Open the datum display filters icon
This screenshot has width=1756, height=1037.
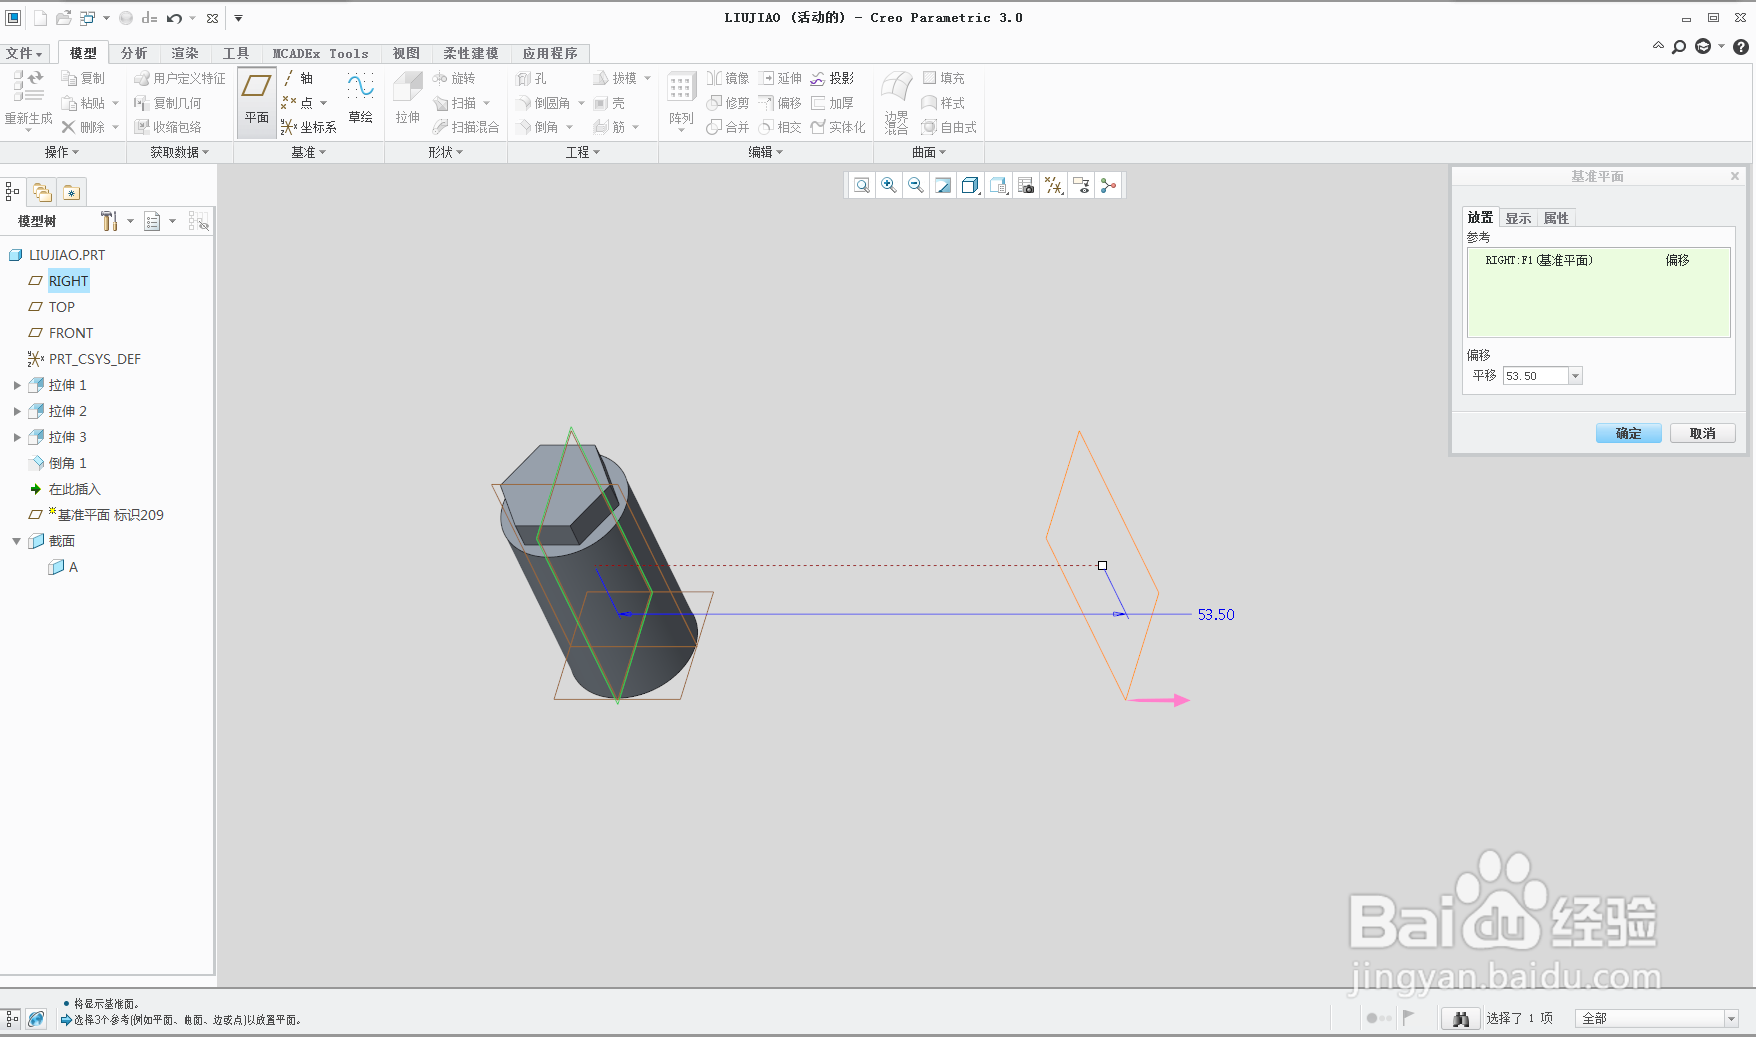pyautogui.click(x=1053, y=185)
